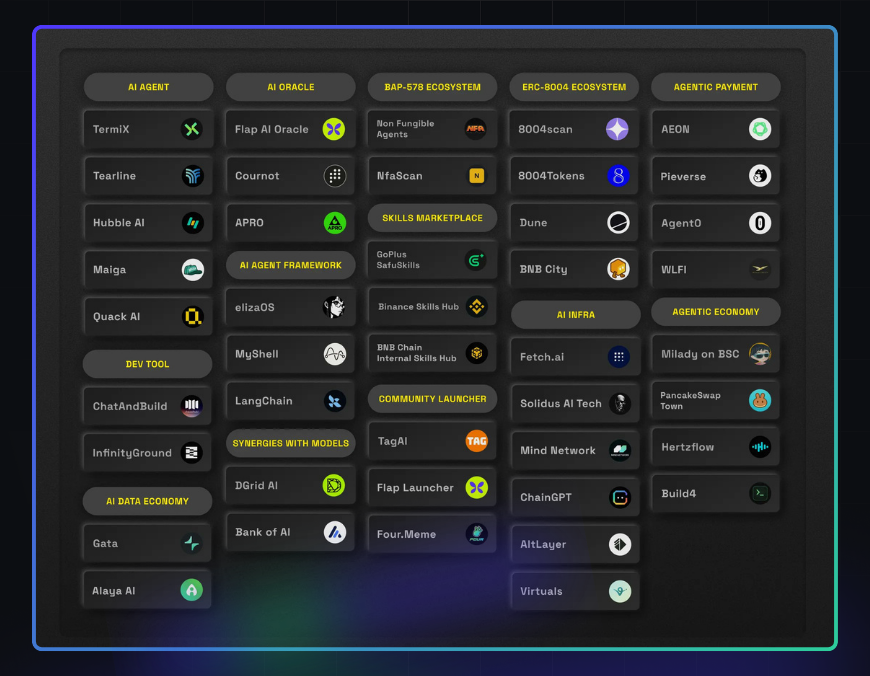
Task: Click the ChatAndBuild logo icon
Action: pos(191,406)
